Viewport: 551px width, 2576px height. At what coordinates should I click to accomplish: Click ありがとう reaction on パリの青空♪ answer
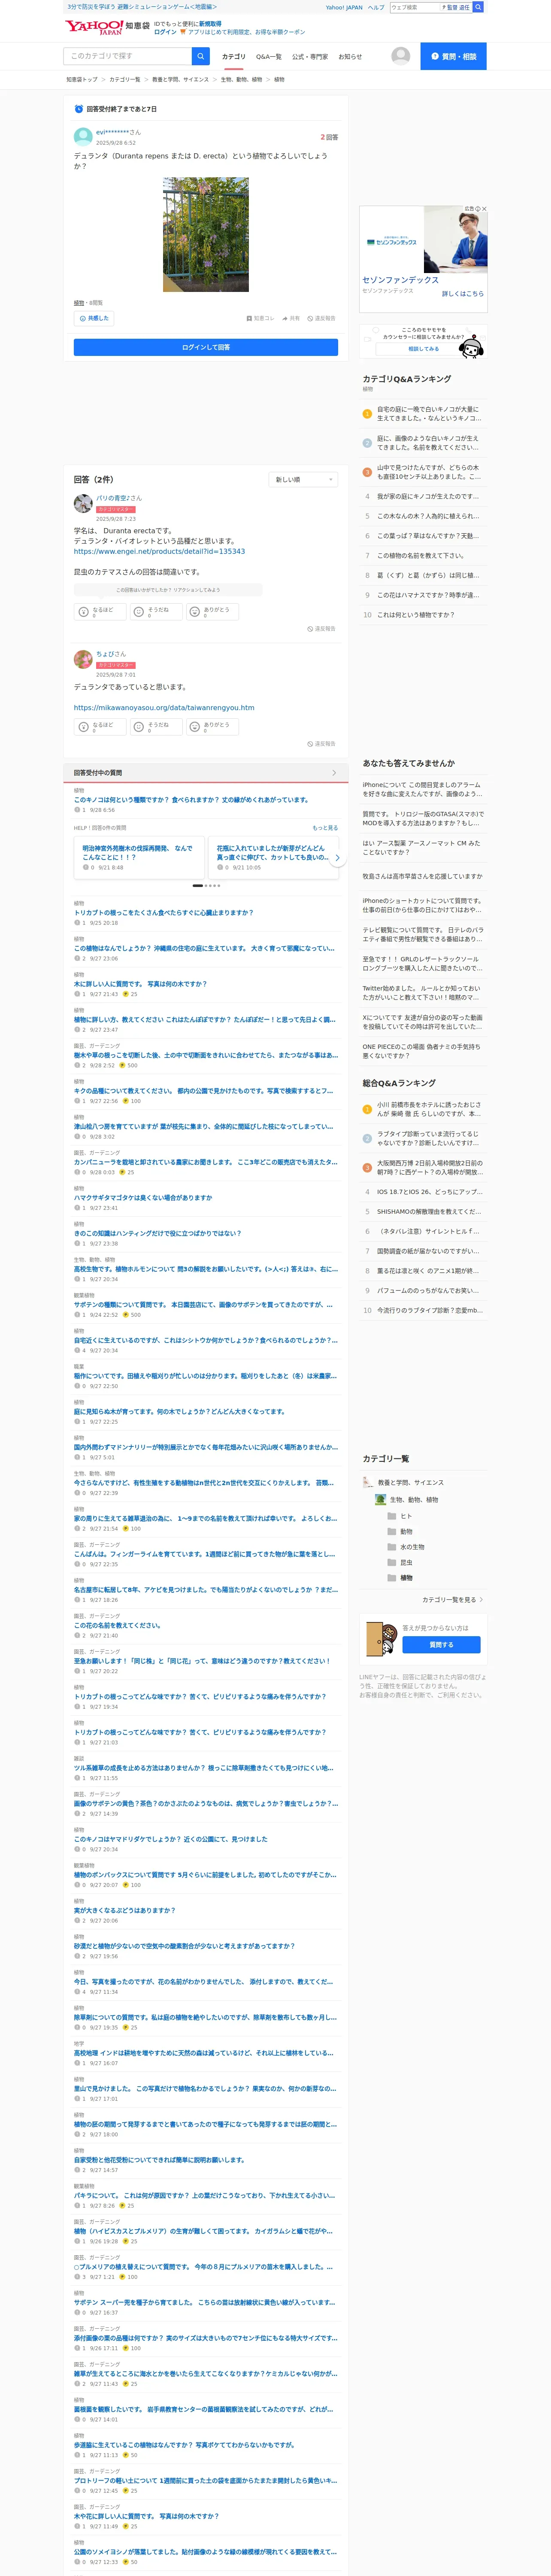click(212, 612)
